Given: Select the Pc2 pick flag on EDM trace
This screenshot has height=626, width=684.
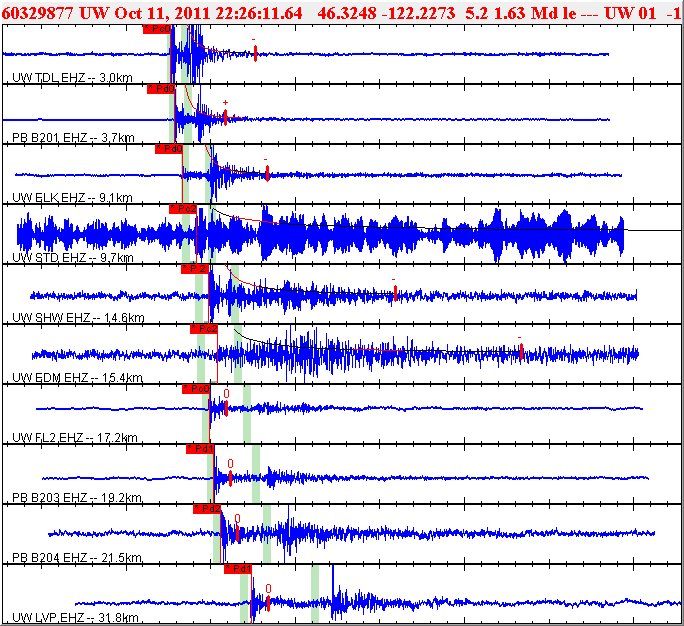Looking at the screenshot, I should [204, 329].
